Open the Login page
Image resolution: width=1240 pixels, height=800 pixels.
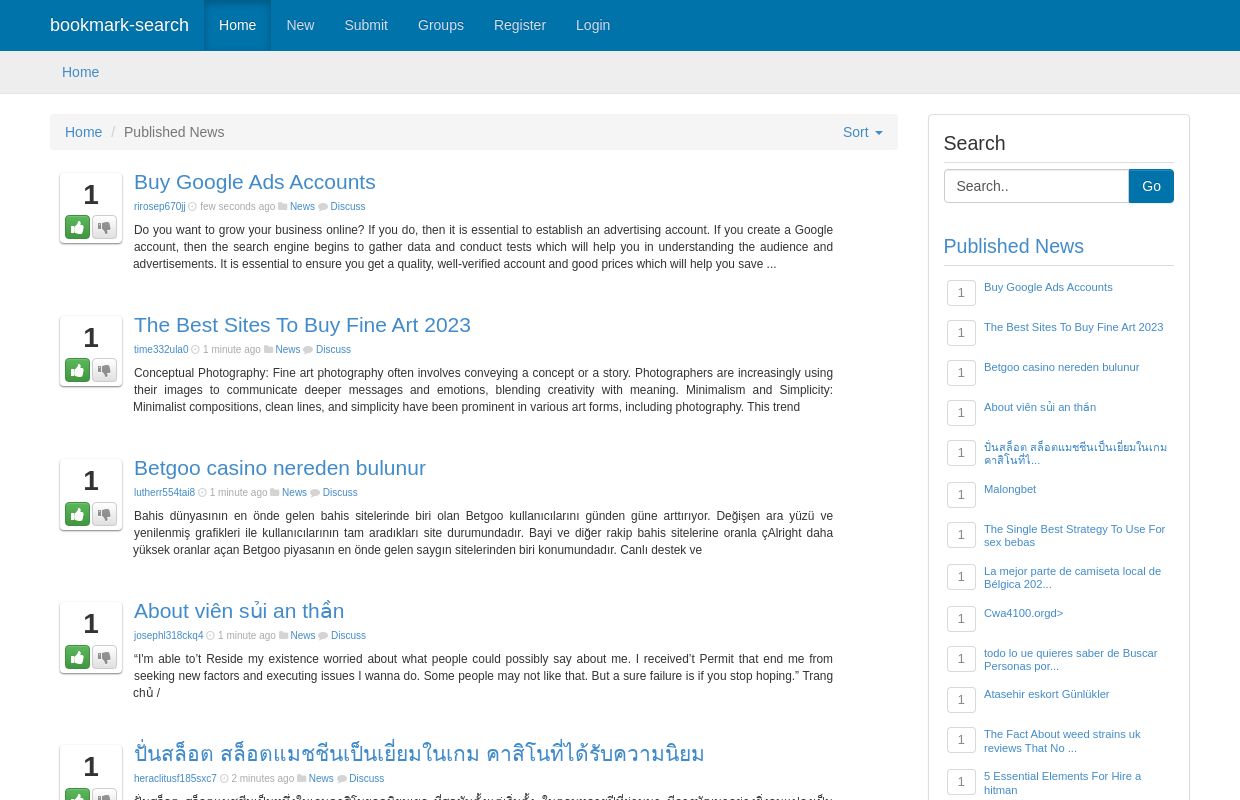point(593,25)
